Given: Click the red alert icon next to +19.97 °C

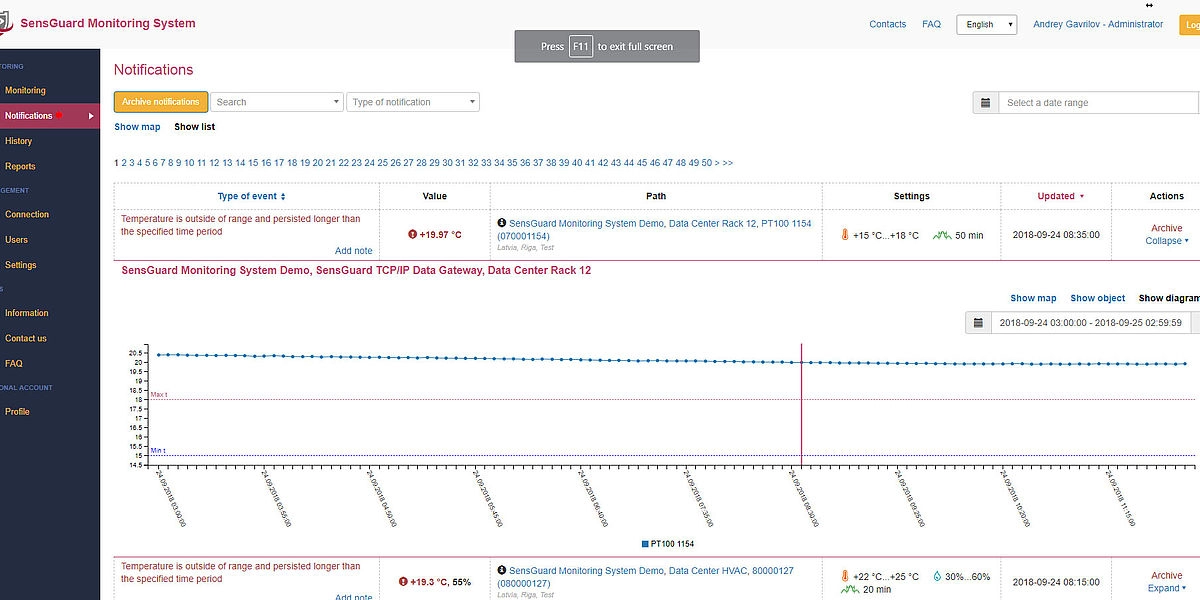Looking at the screenshot, I should (x=412, y=235).
